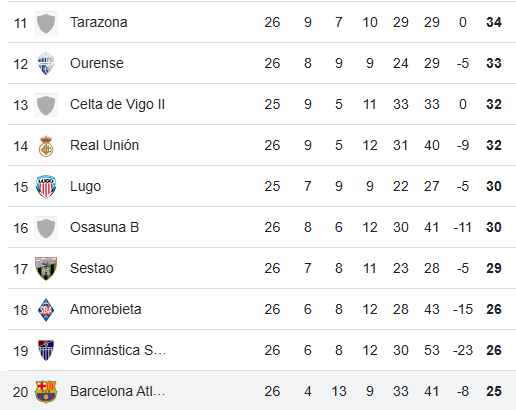Click the Barcelona Atl… club crest
The height and width of the screenshot is (410, 516).
click(x=46, y=392)
